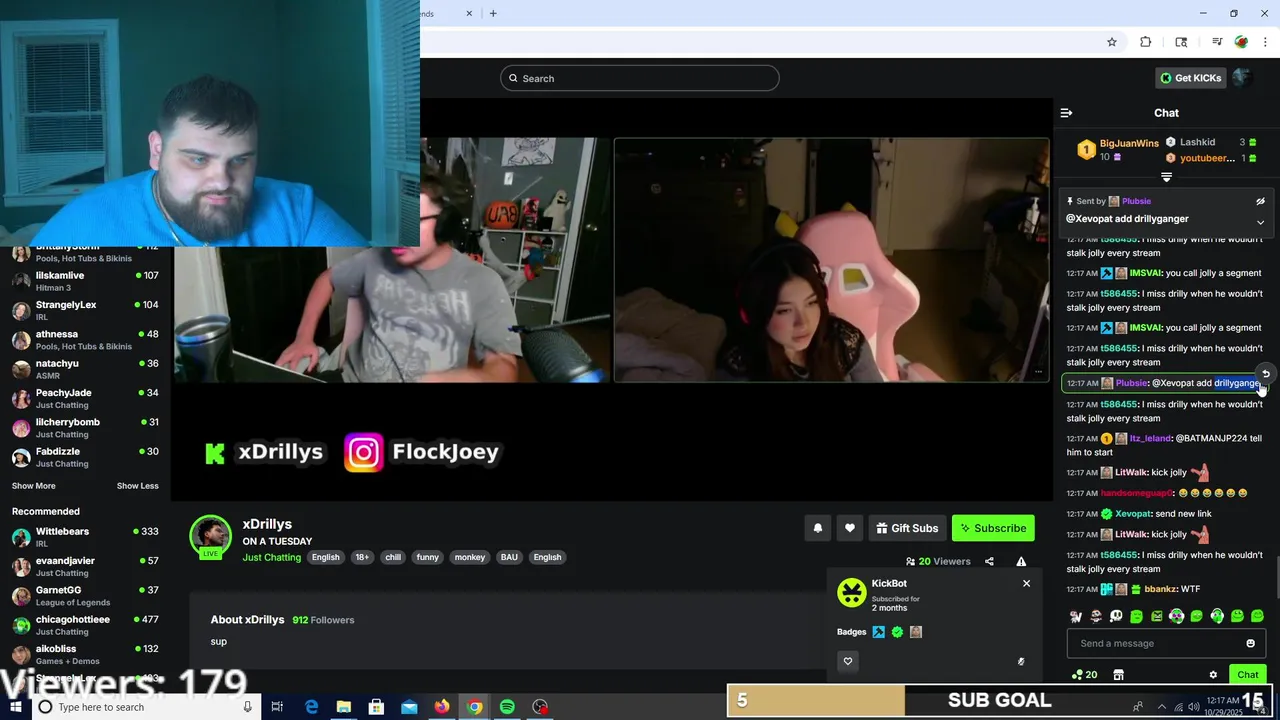The width and height of the screenshot is (1280, 720).
Task: Open the recommended GarnetGG channel
Action: pos(86,596)
